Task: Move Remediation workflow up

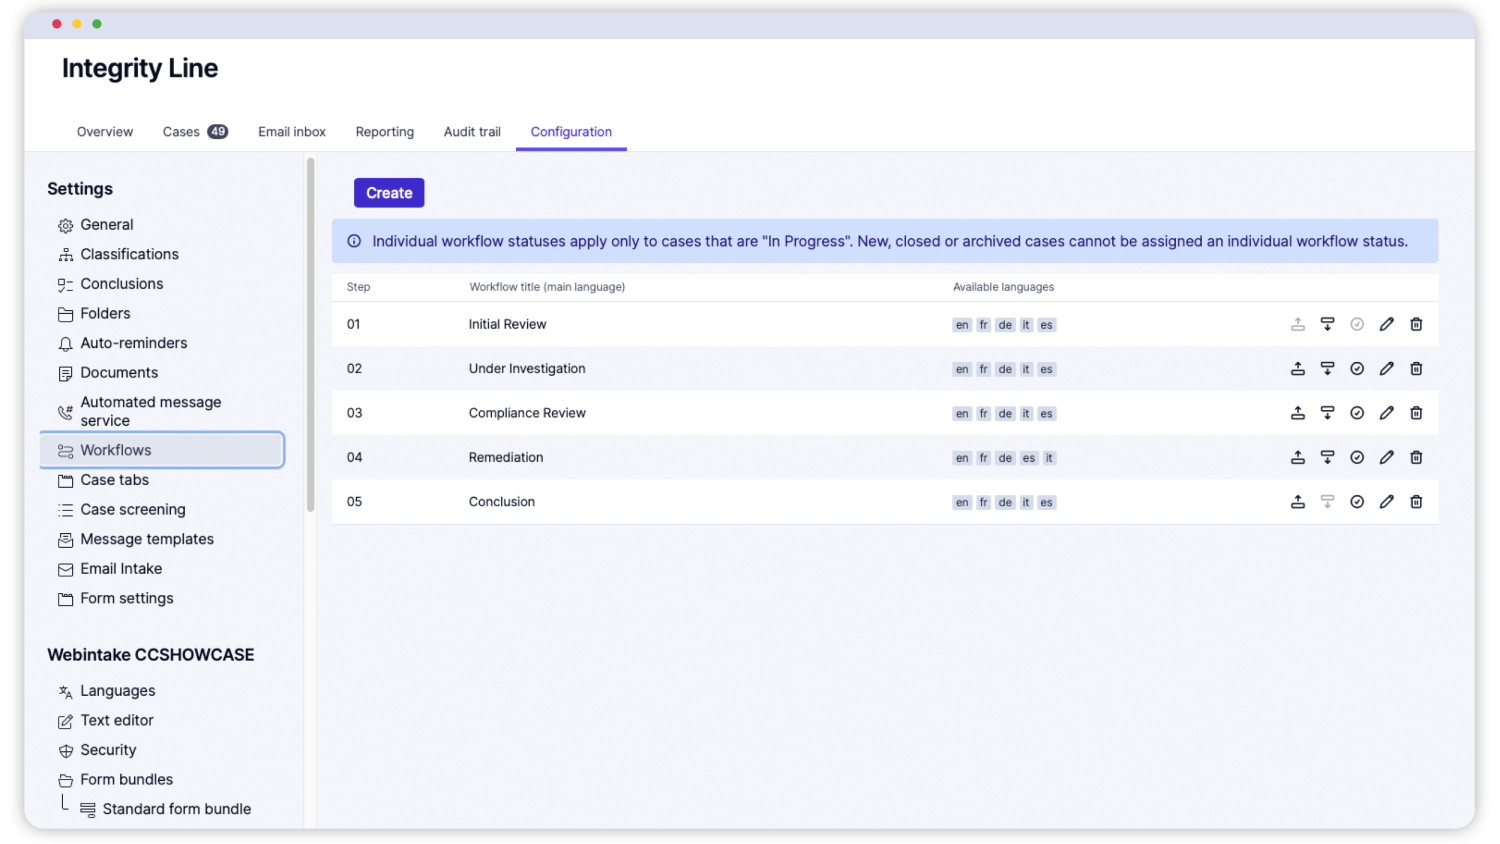Action: [x=1297, y=457]
